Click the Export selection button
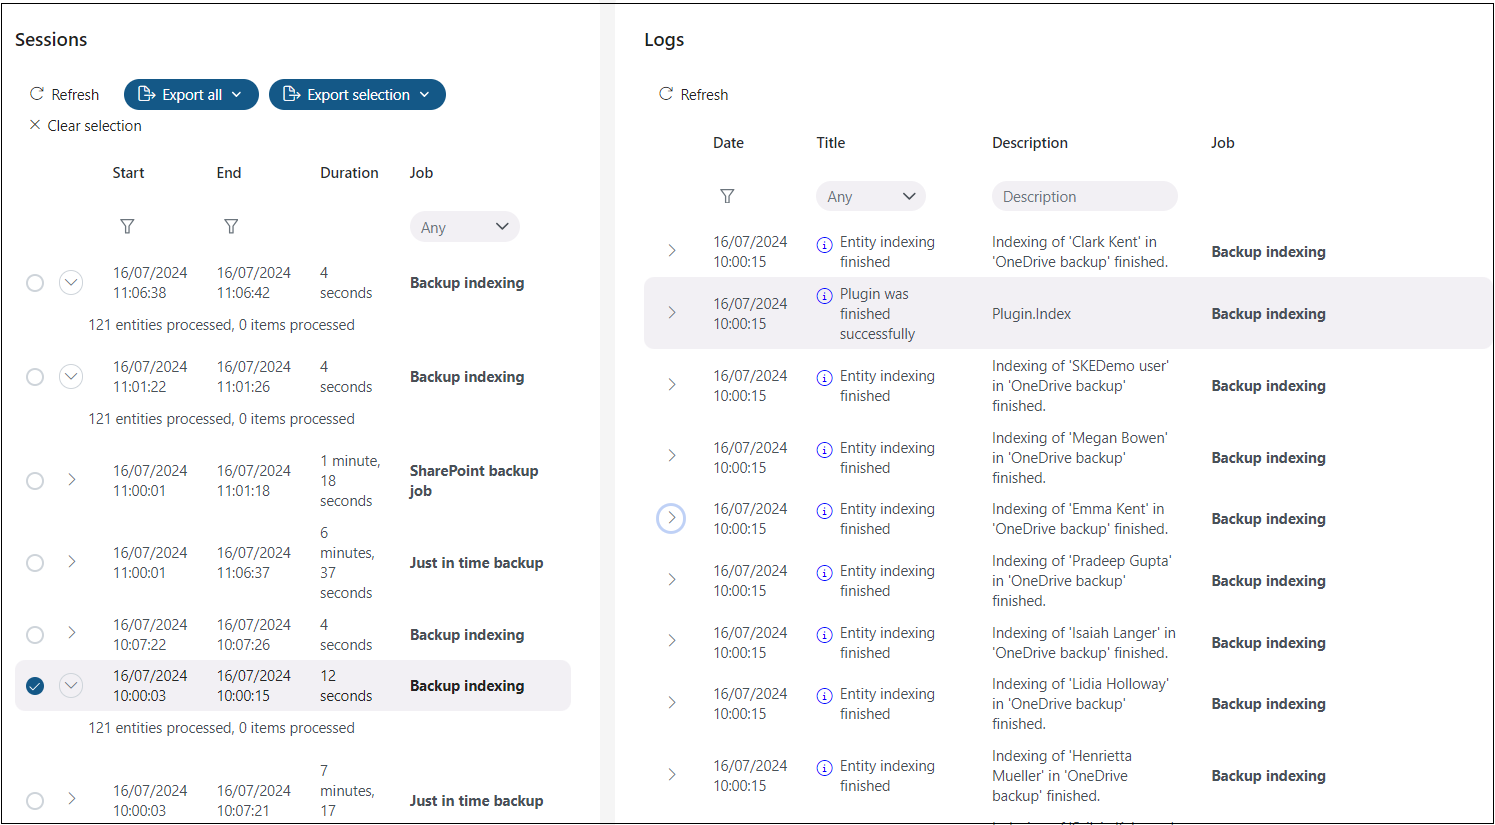Viewport: 1495px width, 825px height. click(357, 94)
